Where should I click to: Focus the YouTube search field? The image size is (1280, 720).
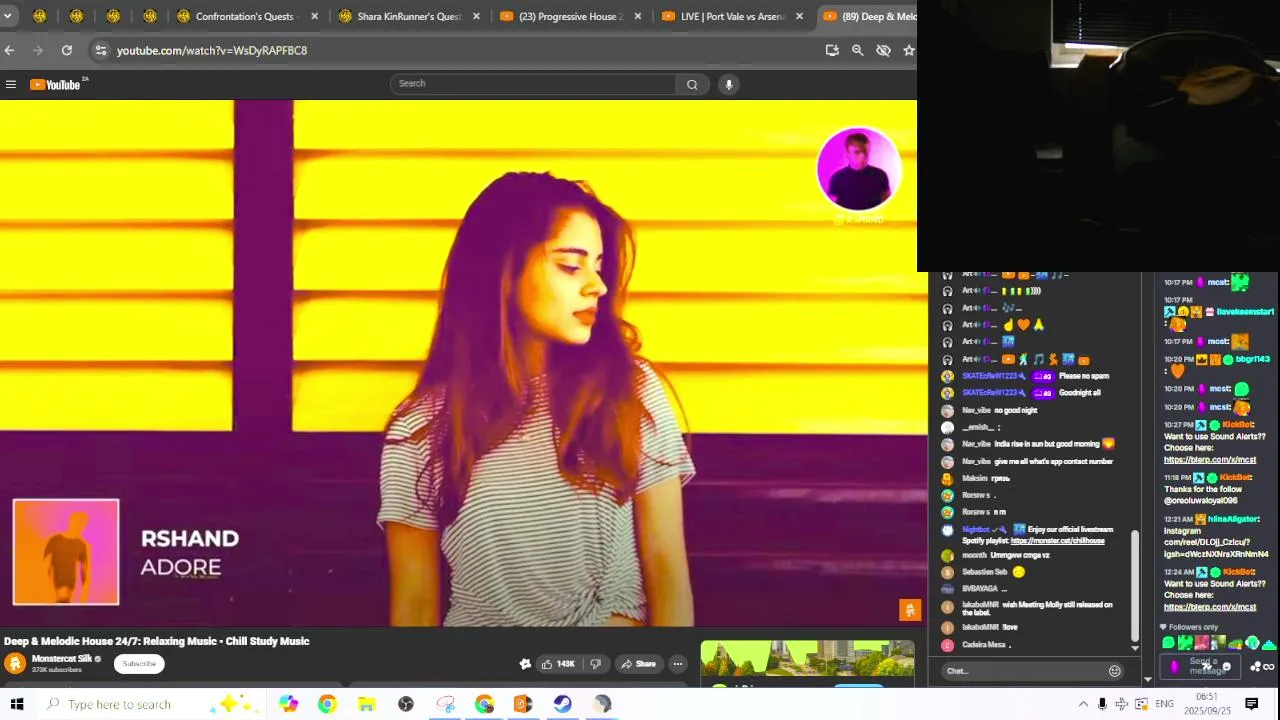pos(533,84)
